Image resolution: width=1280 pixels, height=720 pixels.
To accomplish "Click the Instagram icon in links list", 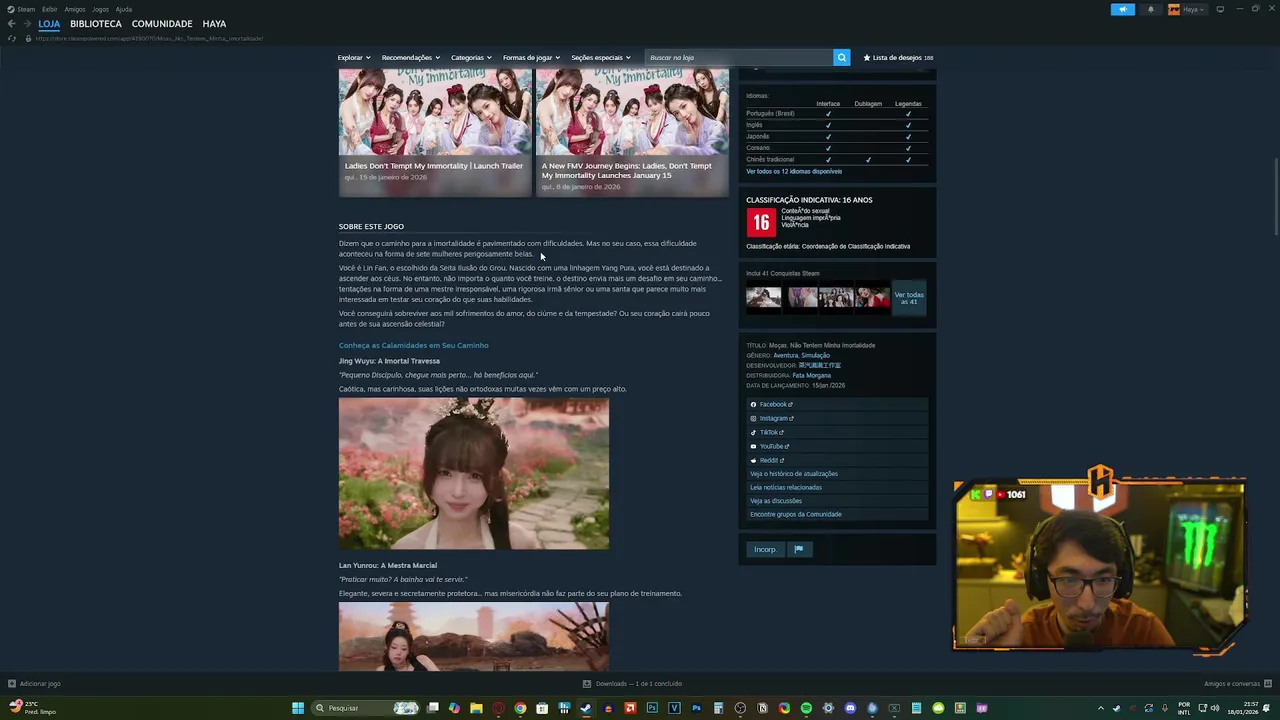I will tap(753, 418).
